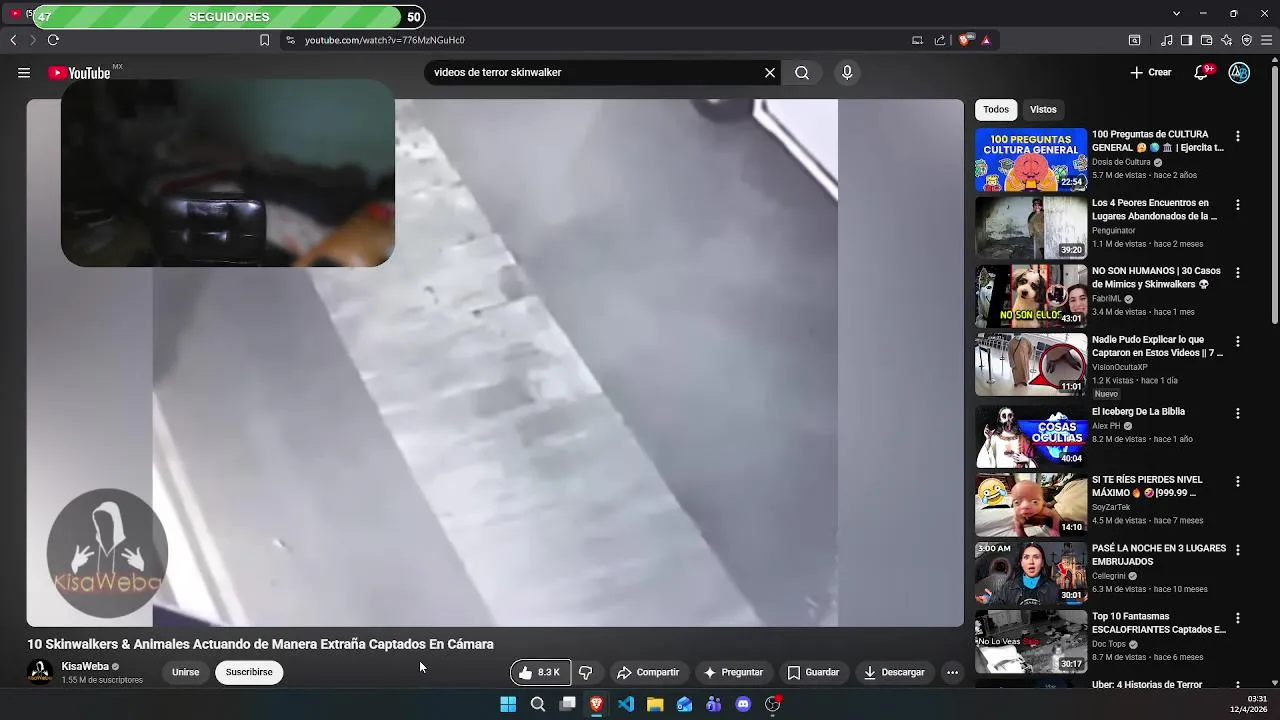Open Brave Leo AI sparkle icon
1280x720 pixels.
1226,40
